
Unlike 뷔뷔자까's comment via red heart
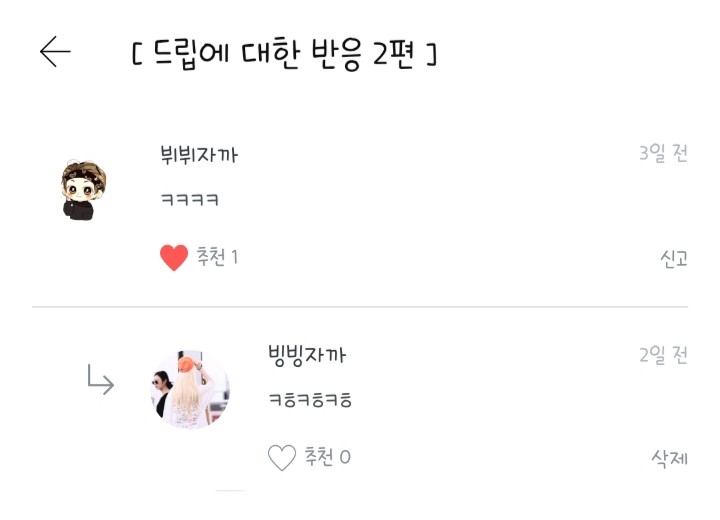pyautogui.click(x=174, y=258)
